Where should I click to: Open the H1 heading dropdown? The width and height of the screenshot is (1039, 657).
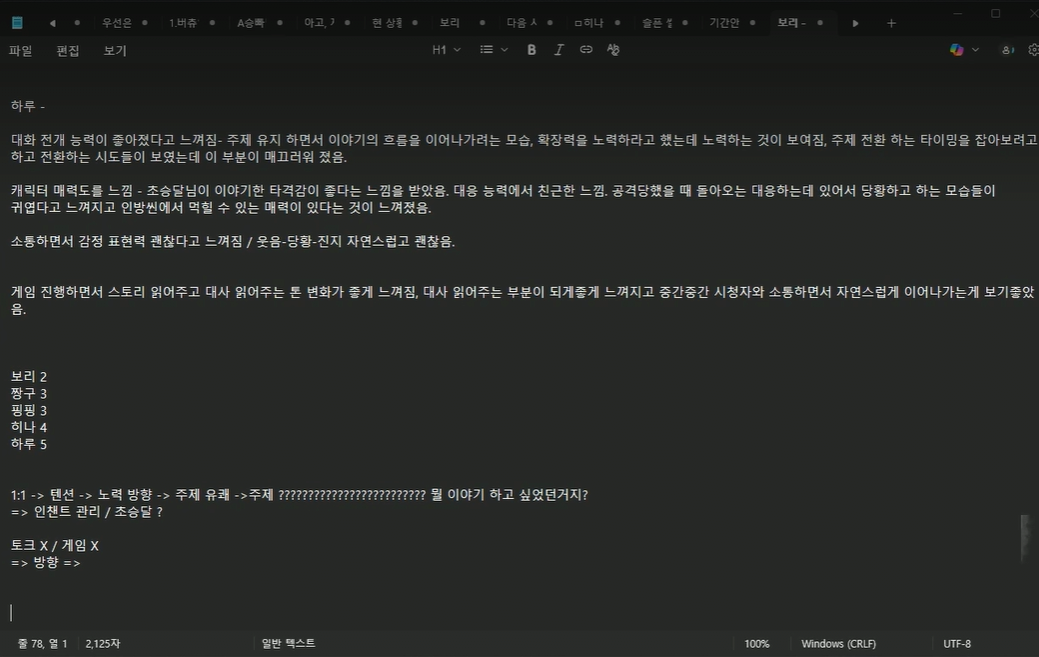[x=446, y=50]
